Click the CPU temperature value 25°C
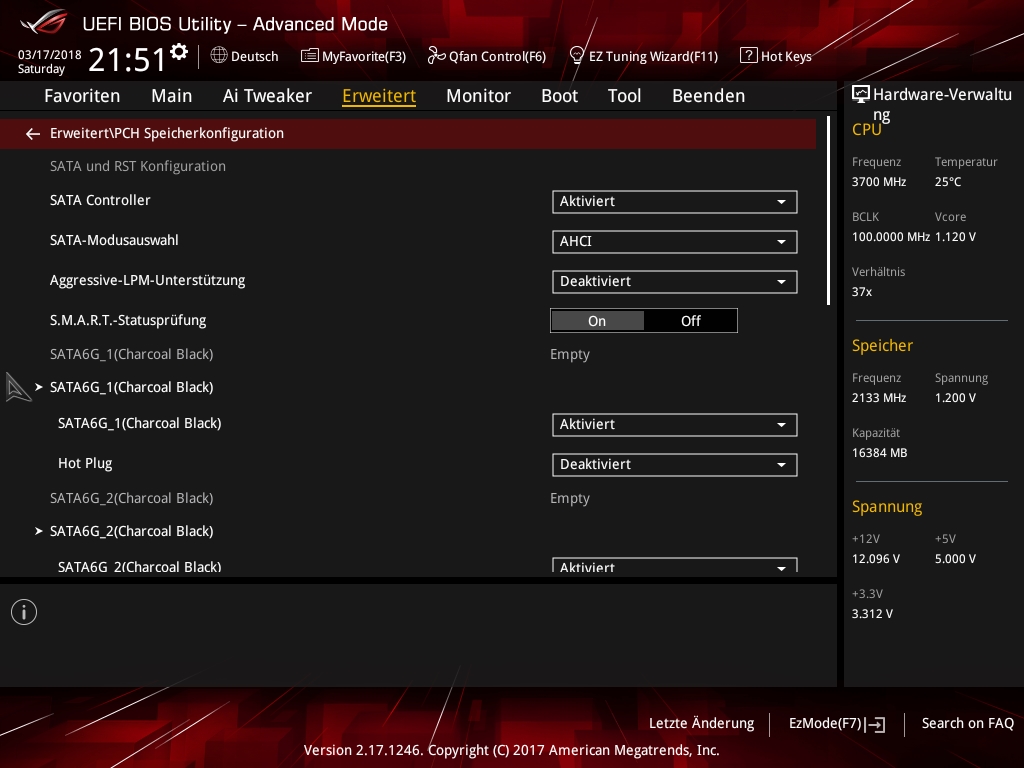The height and width of the screenshot is (768, 1024). pyautogui.click(x=948, y=182)
